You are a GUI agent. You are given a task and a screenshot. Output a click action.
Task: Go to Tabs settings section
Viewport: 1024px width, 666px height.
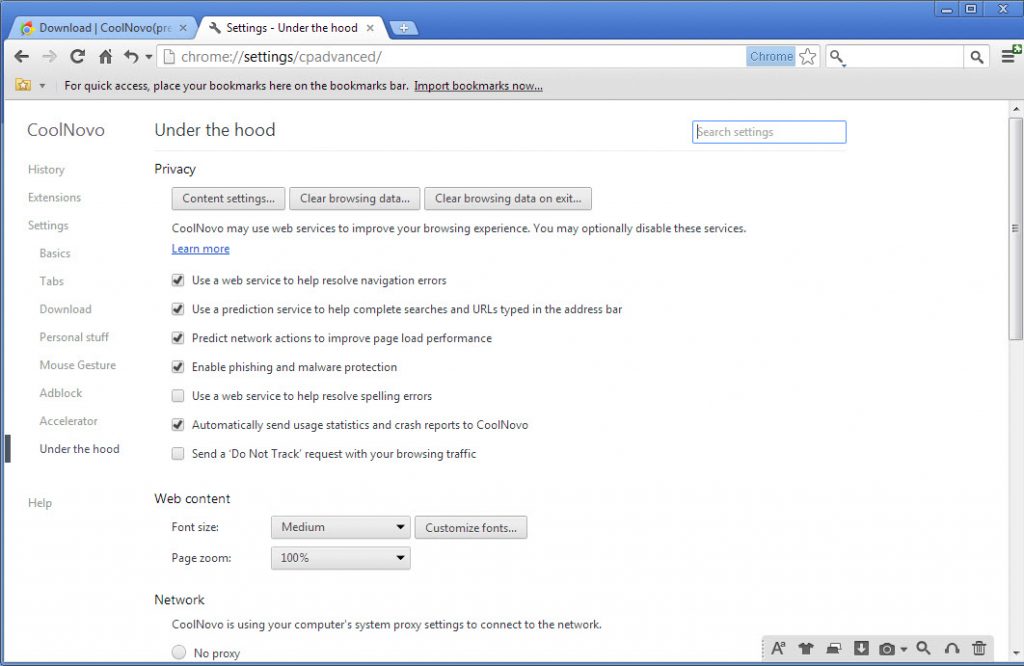[x=52, y=281]
